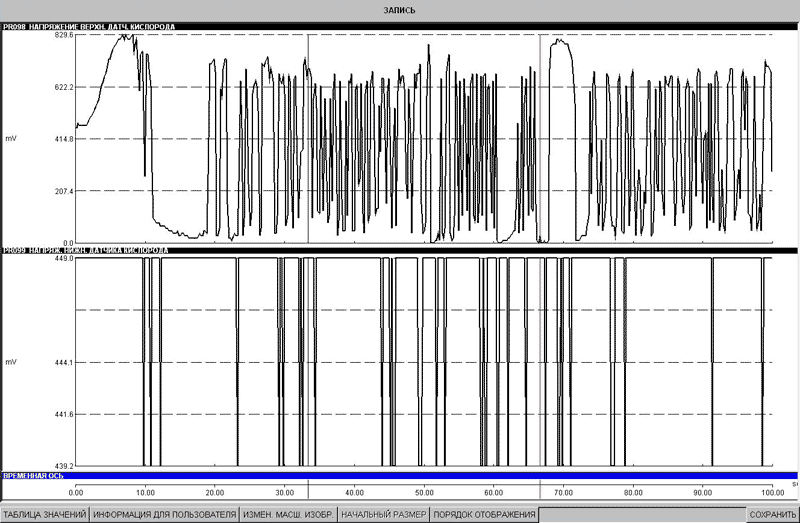This screenshot has height=523, width=800.
Task: Click the 439.2 scale value
Action: point(64,466)
